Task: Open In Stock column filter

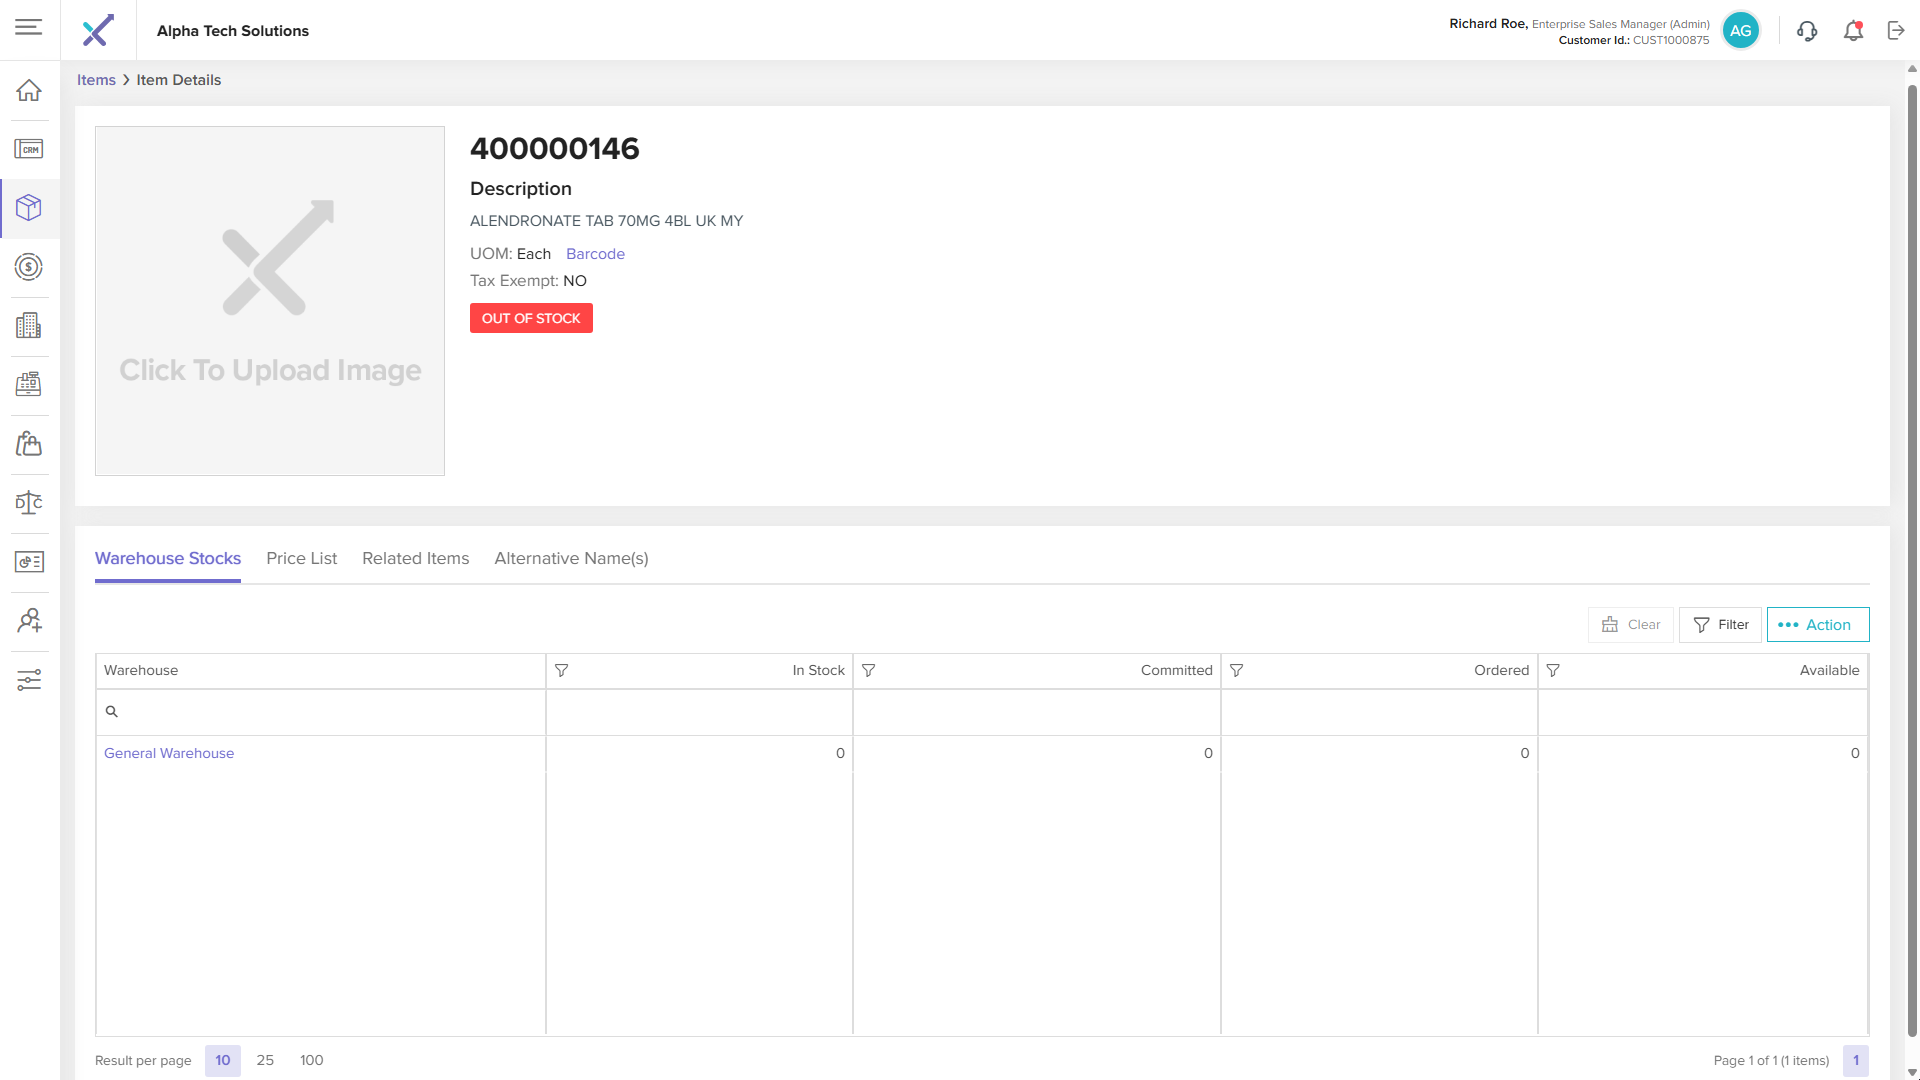Action: tap(562, 671)
